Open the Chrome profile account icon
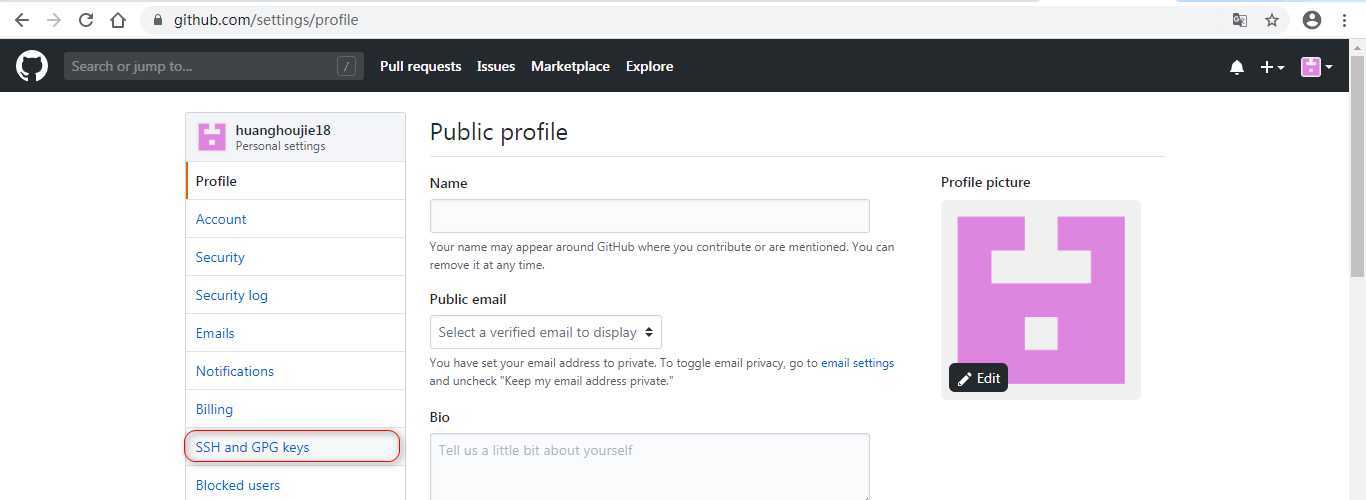The width and height of the screenshot is (1366, 500). (1312, 20)
